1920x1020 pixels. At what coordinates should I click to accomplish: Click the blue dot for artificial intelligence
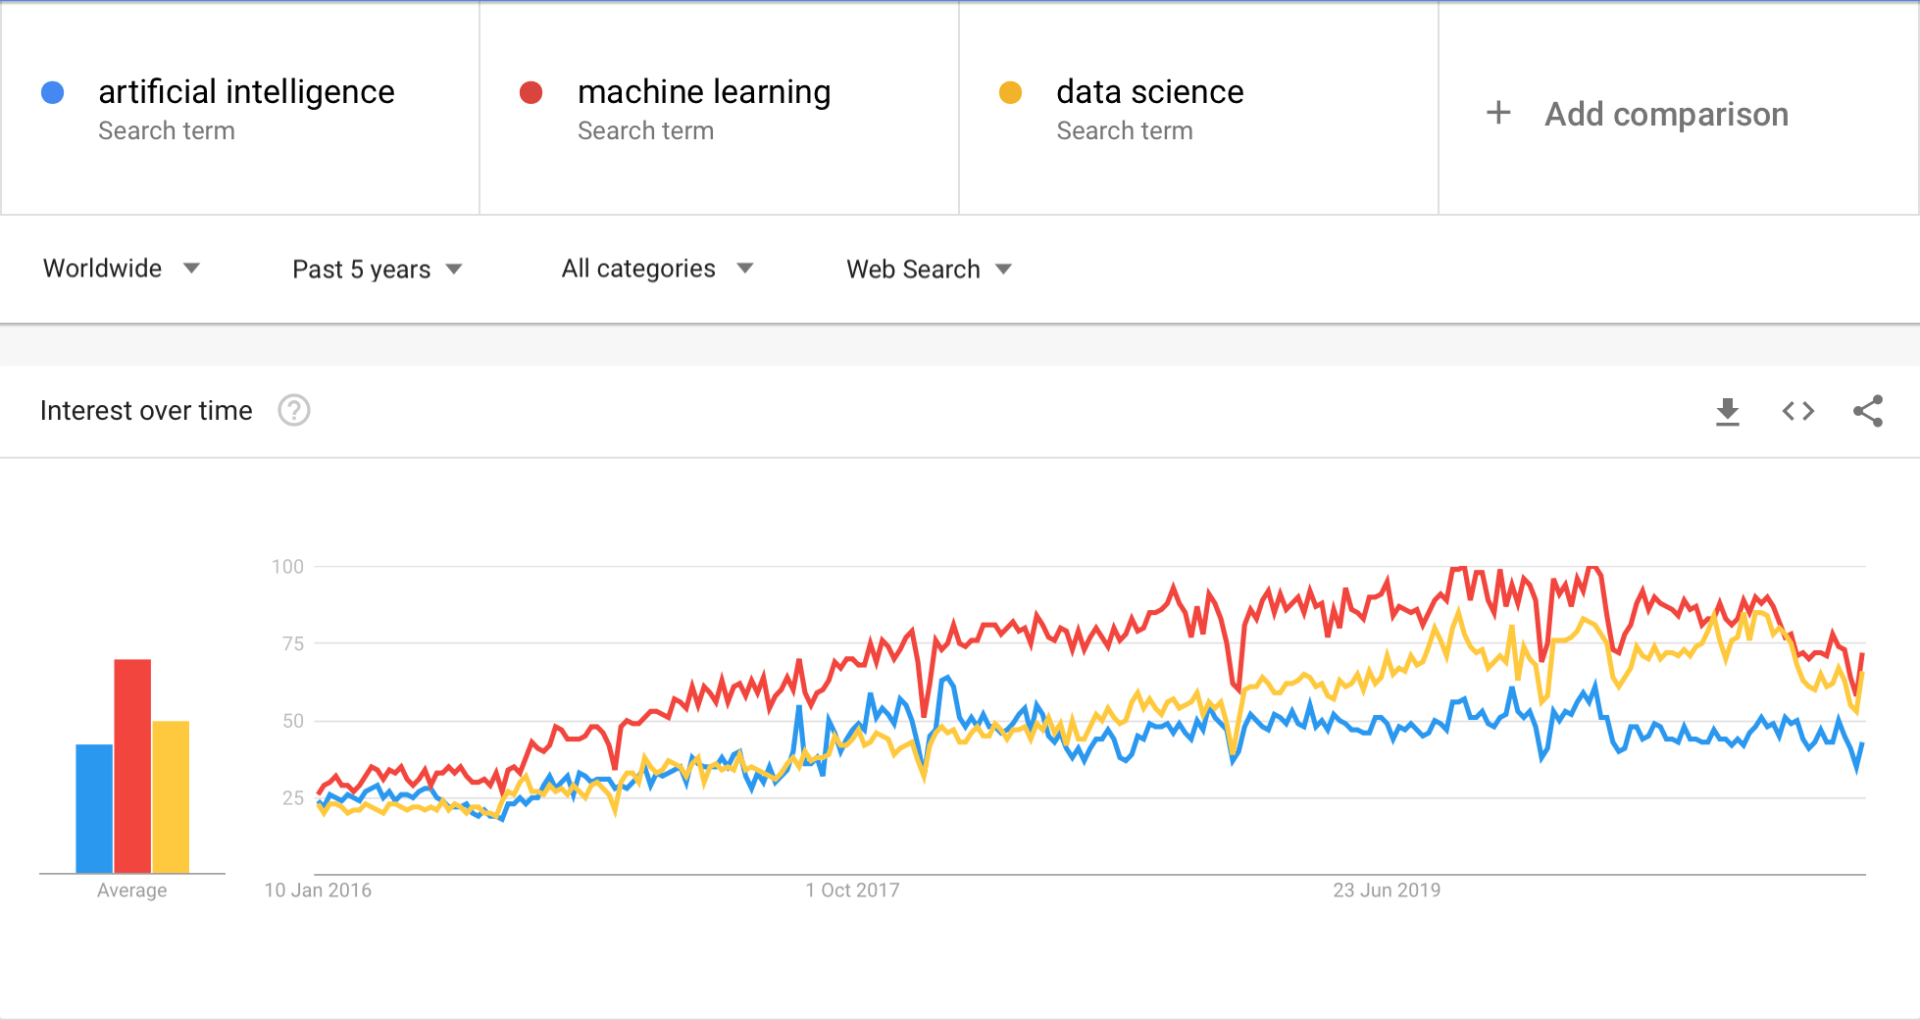(52, 91)
